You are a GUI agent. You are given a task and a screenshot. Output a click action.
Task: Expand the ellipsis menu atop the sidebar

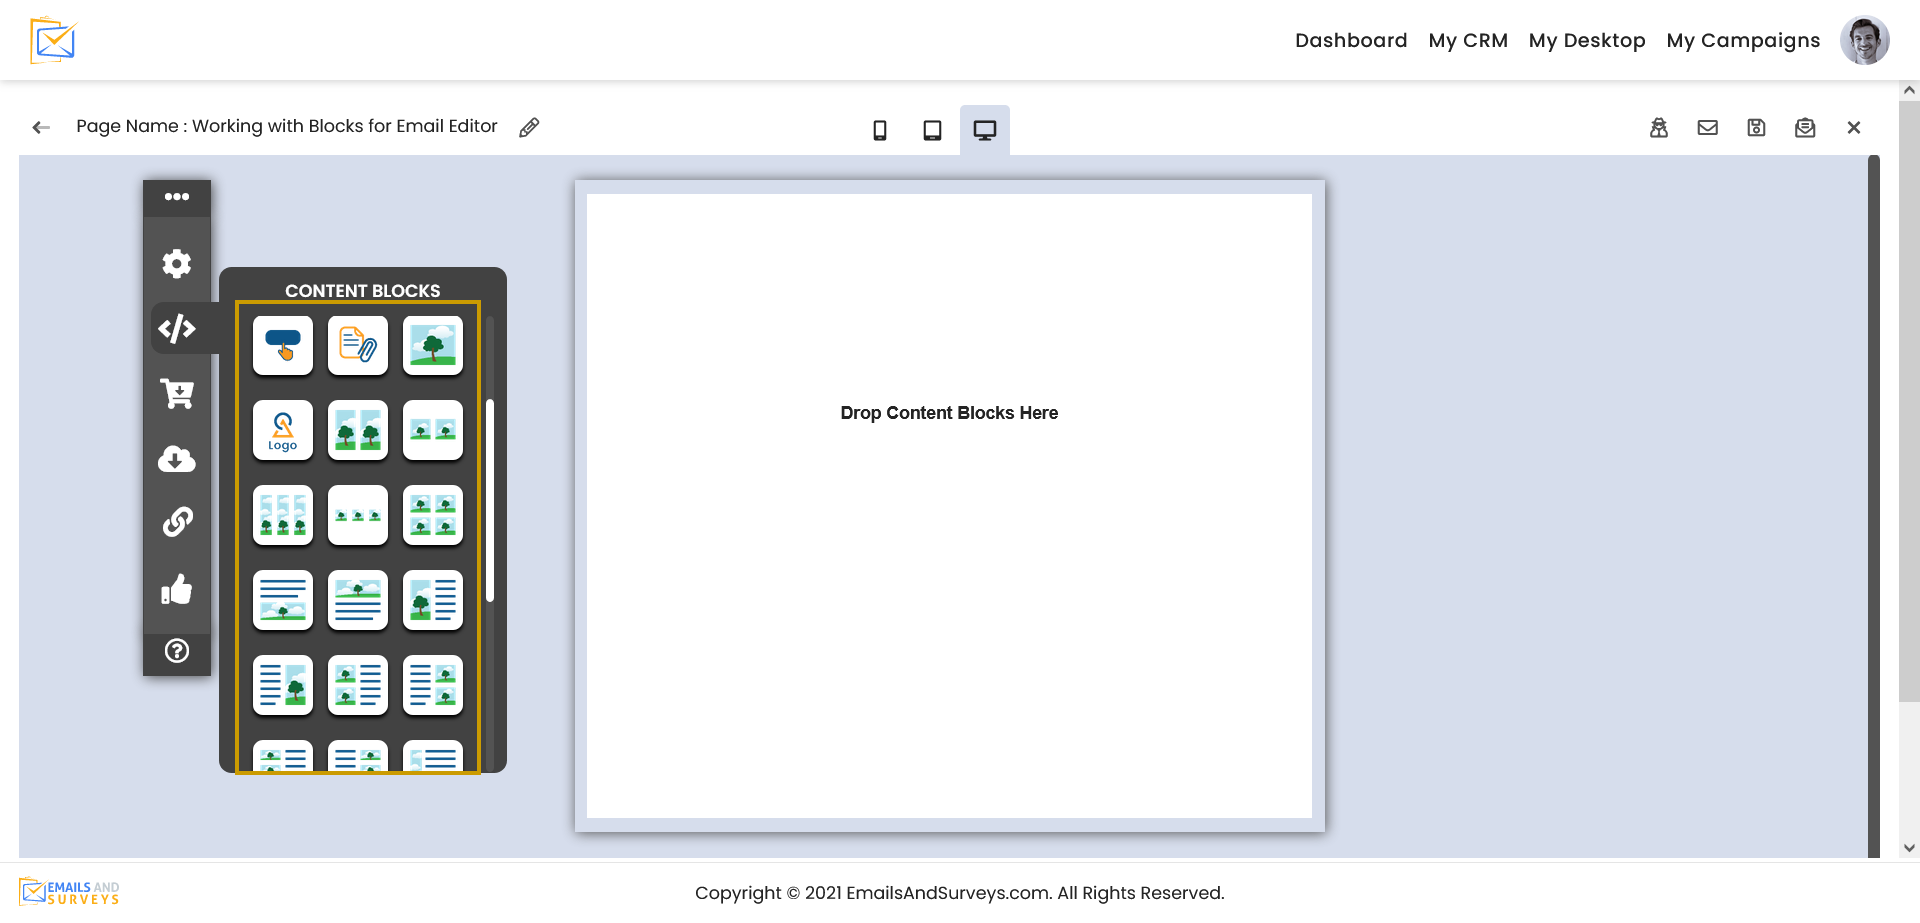pos(177,197)
